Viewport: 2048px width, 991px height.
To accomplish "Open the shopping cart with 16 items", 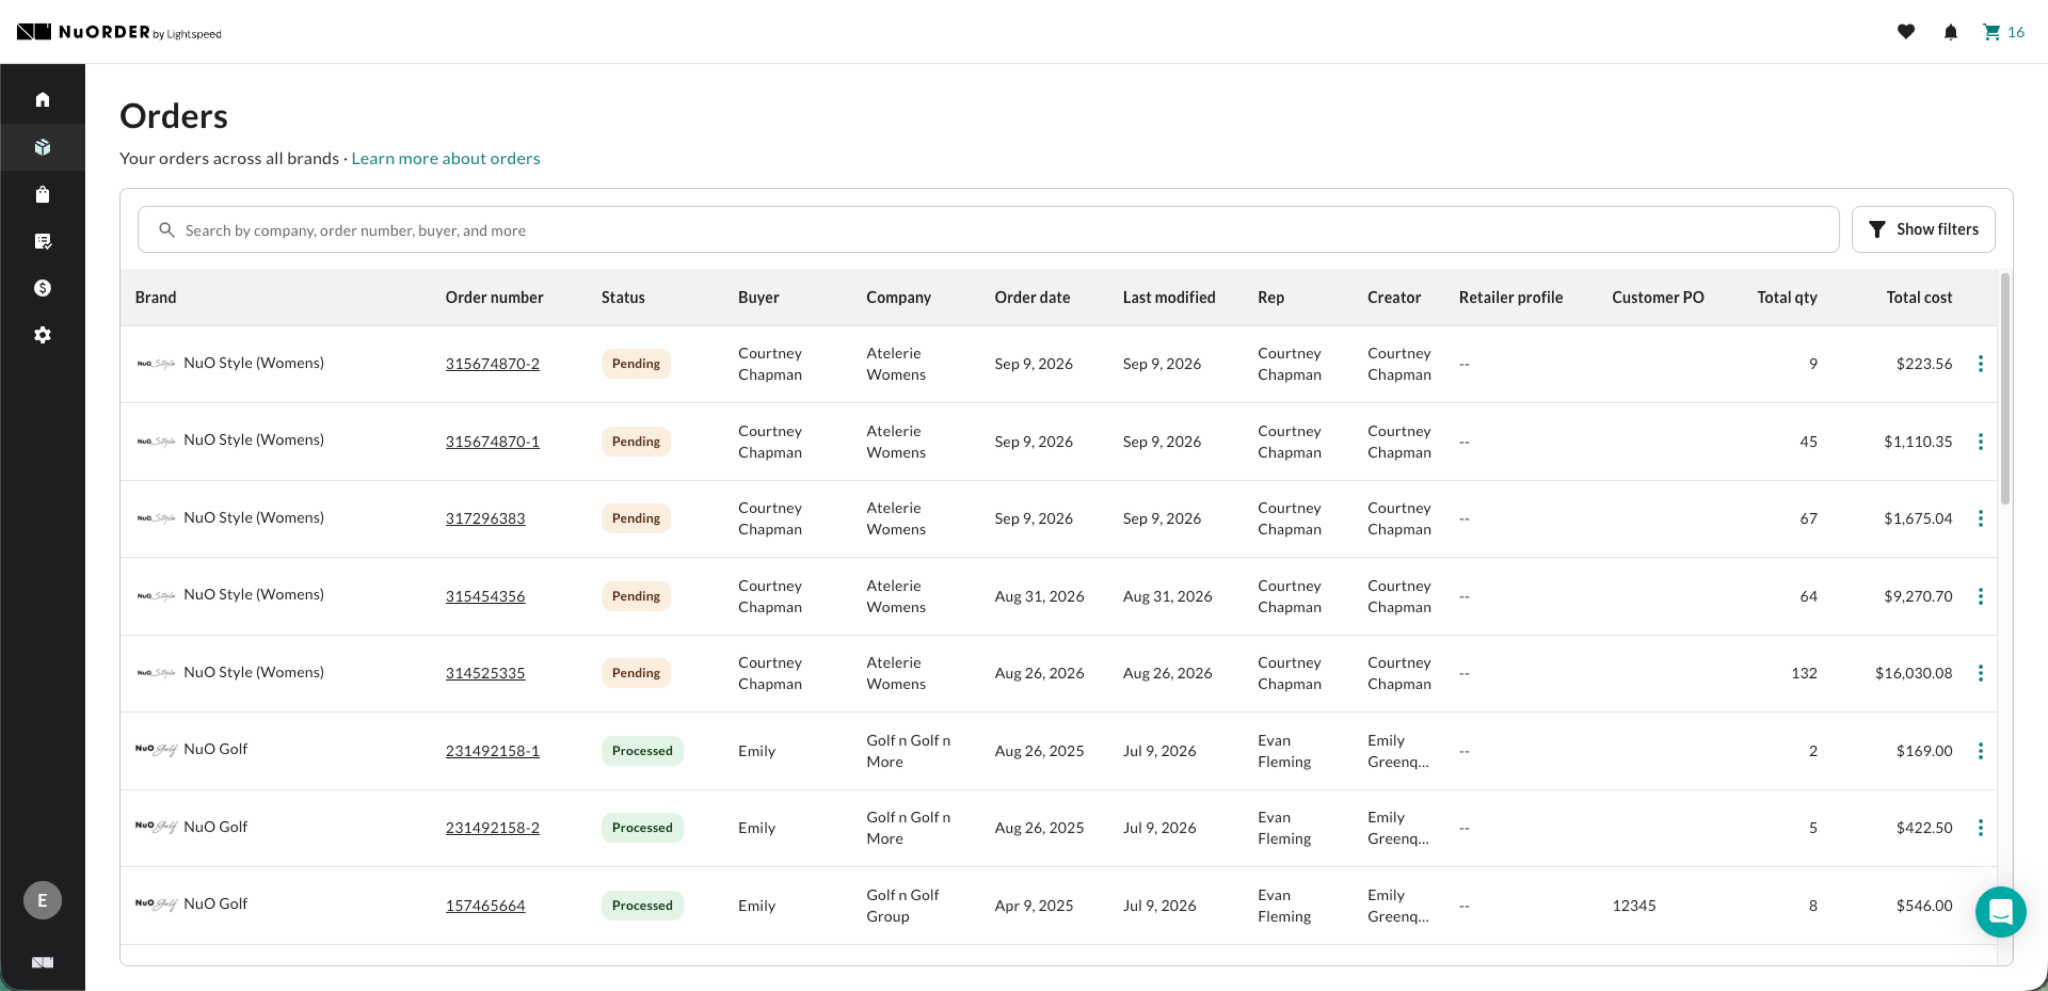I will click(x=2003, y=32).
